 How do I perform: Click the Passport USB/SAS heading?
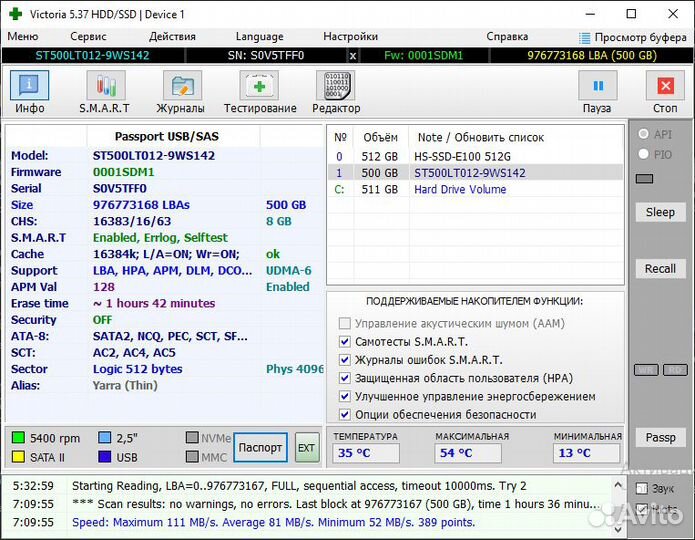point(167,137)
